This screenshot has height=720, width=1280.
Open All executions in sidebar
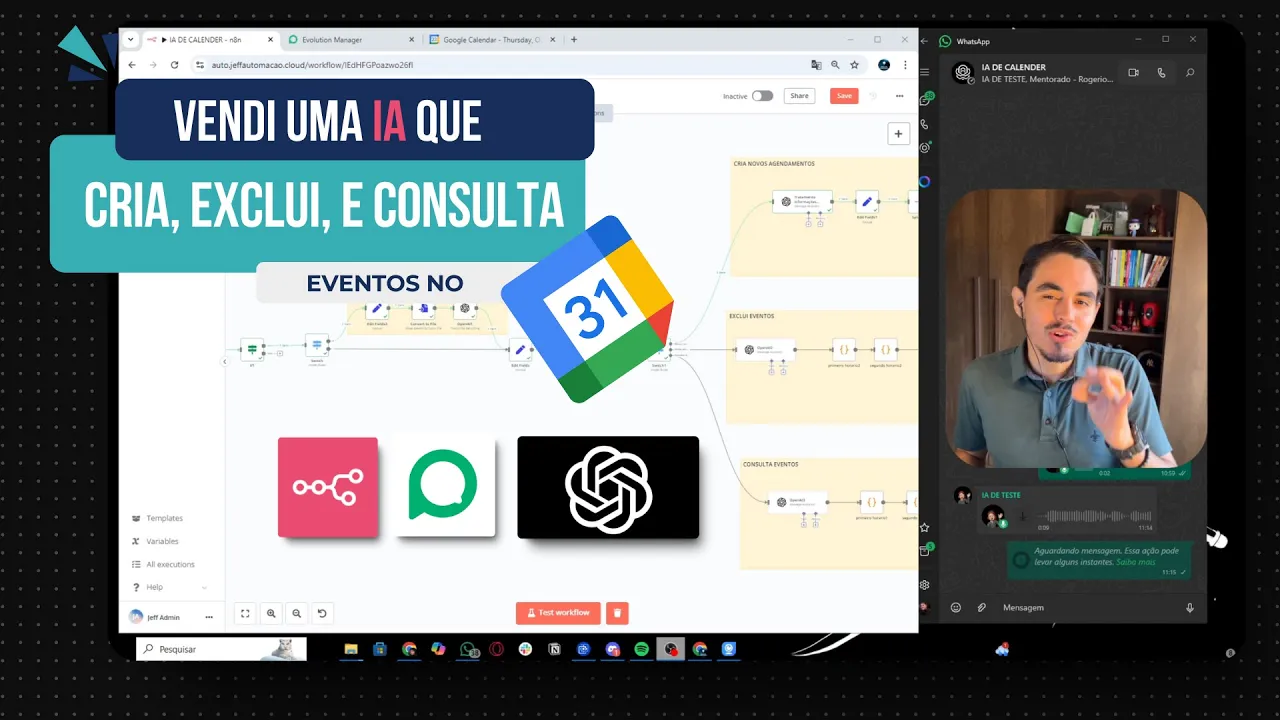coord(170,564)
